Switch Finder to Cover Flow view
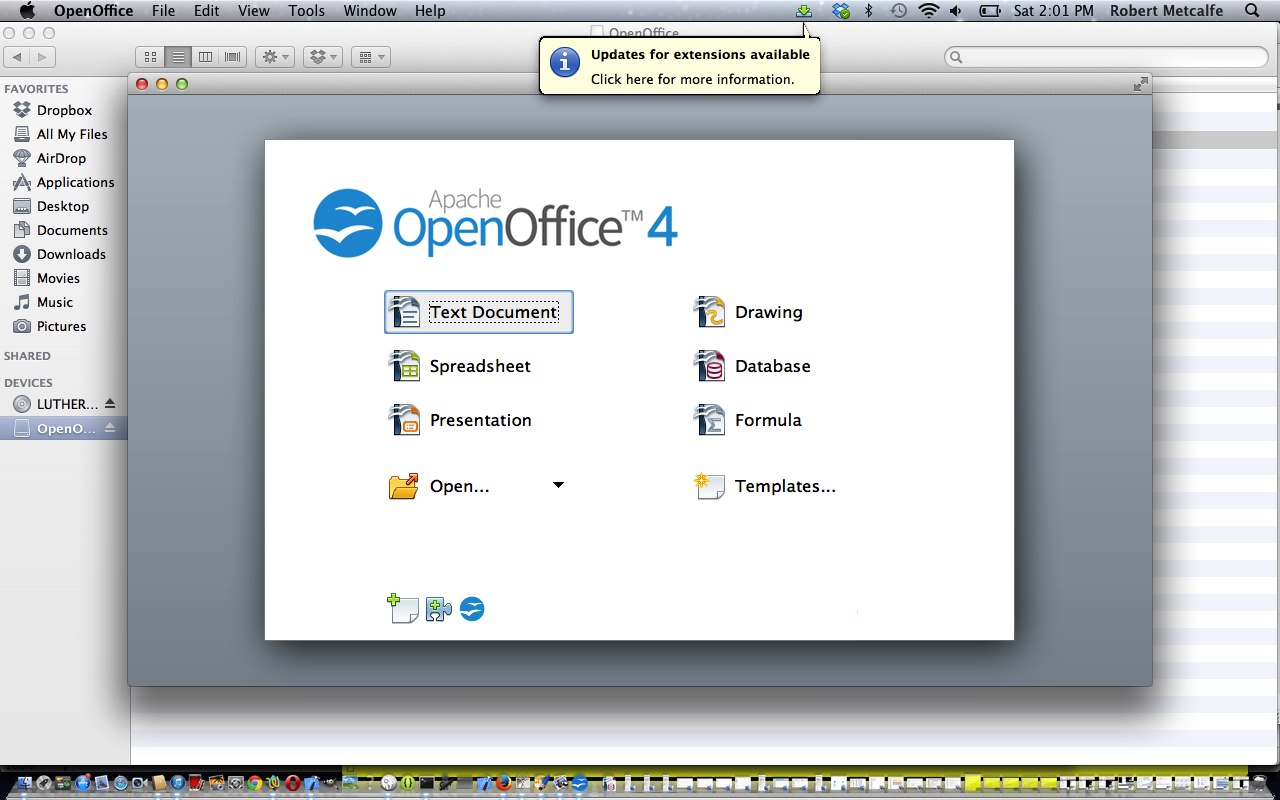The width and height of the screenshot is (1280, 800). (233, 57)
